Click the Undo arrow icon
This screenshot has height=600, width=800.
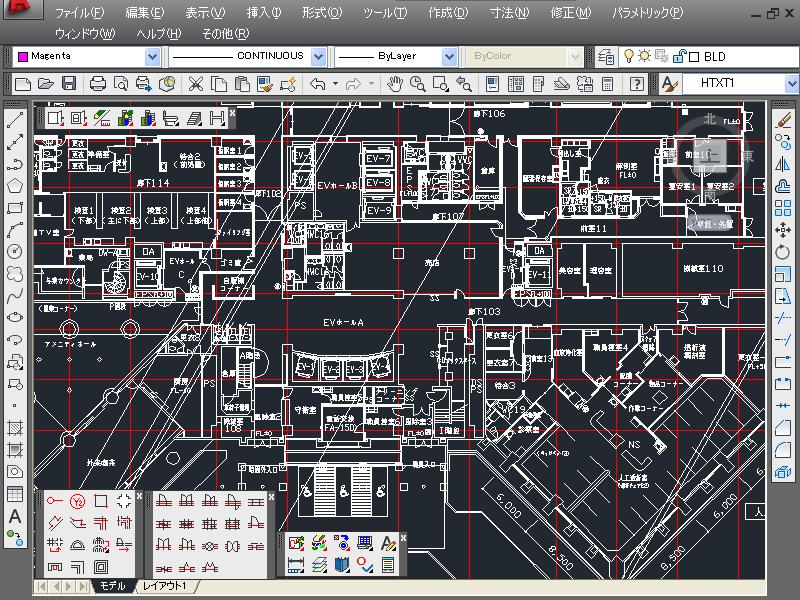point(318,85)
